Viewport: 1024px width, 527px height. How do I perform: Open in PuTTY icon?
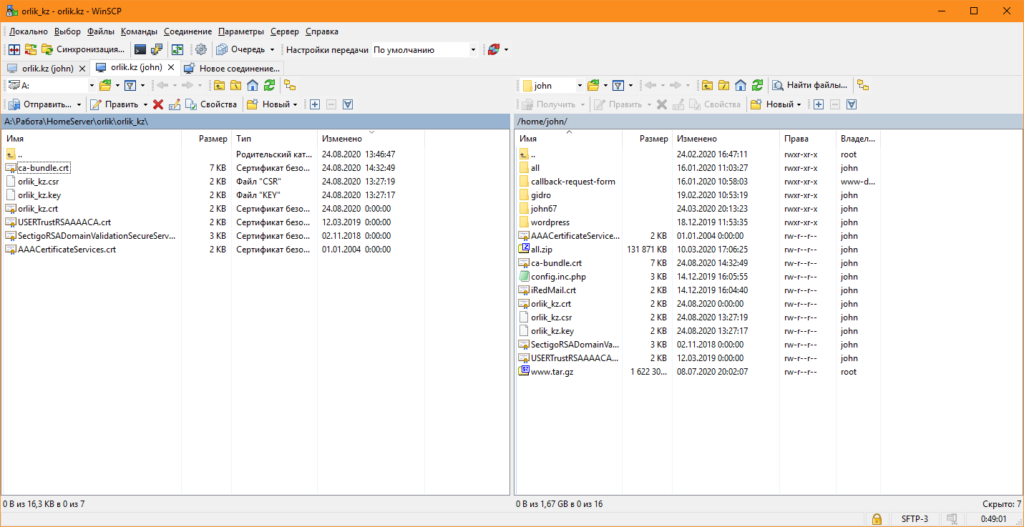[157, 49]
